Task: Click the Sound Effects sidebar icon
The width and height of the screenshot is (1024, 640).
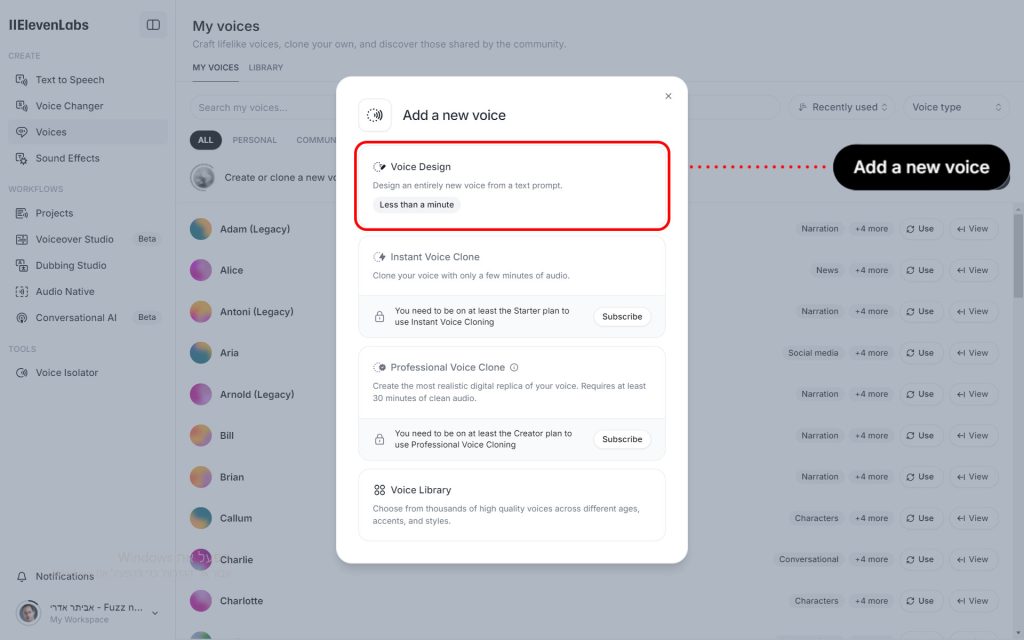Action: [x=22, y=158]
